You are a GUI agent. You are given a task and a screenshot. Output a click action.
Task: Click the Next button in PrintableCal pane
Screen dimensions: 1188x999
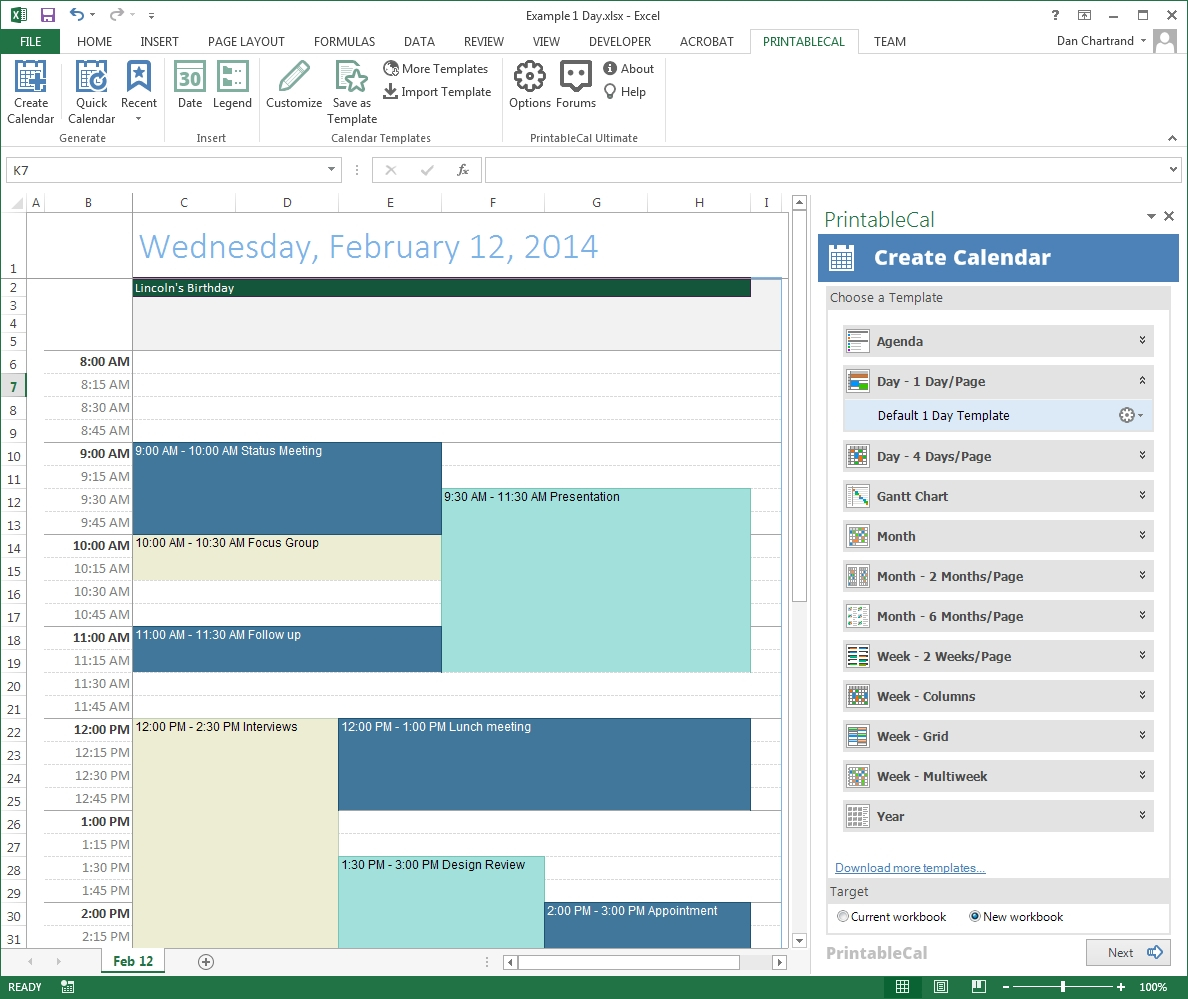[1128, 953]
